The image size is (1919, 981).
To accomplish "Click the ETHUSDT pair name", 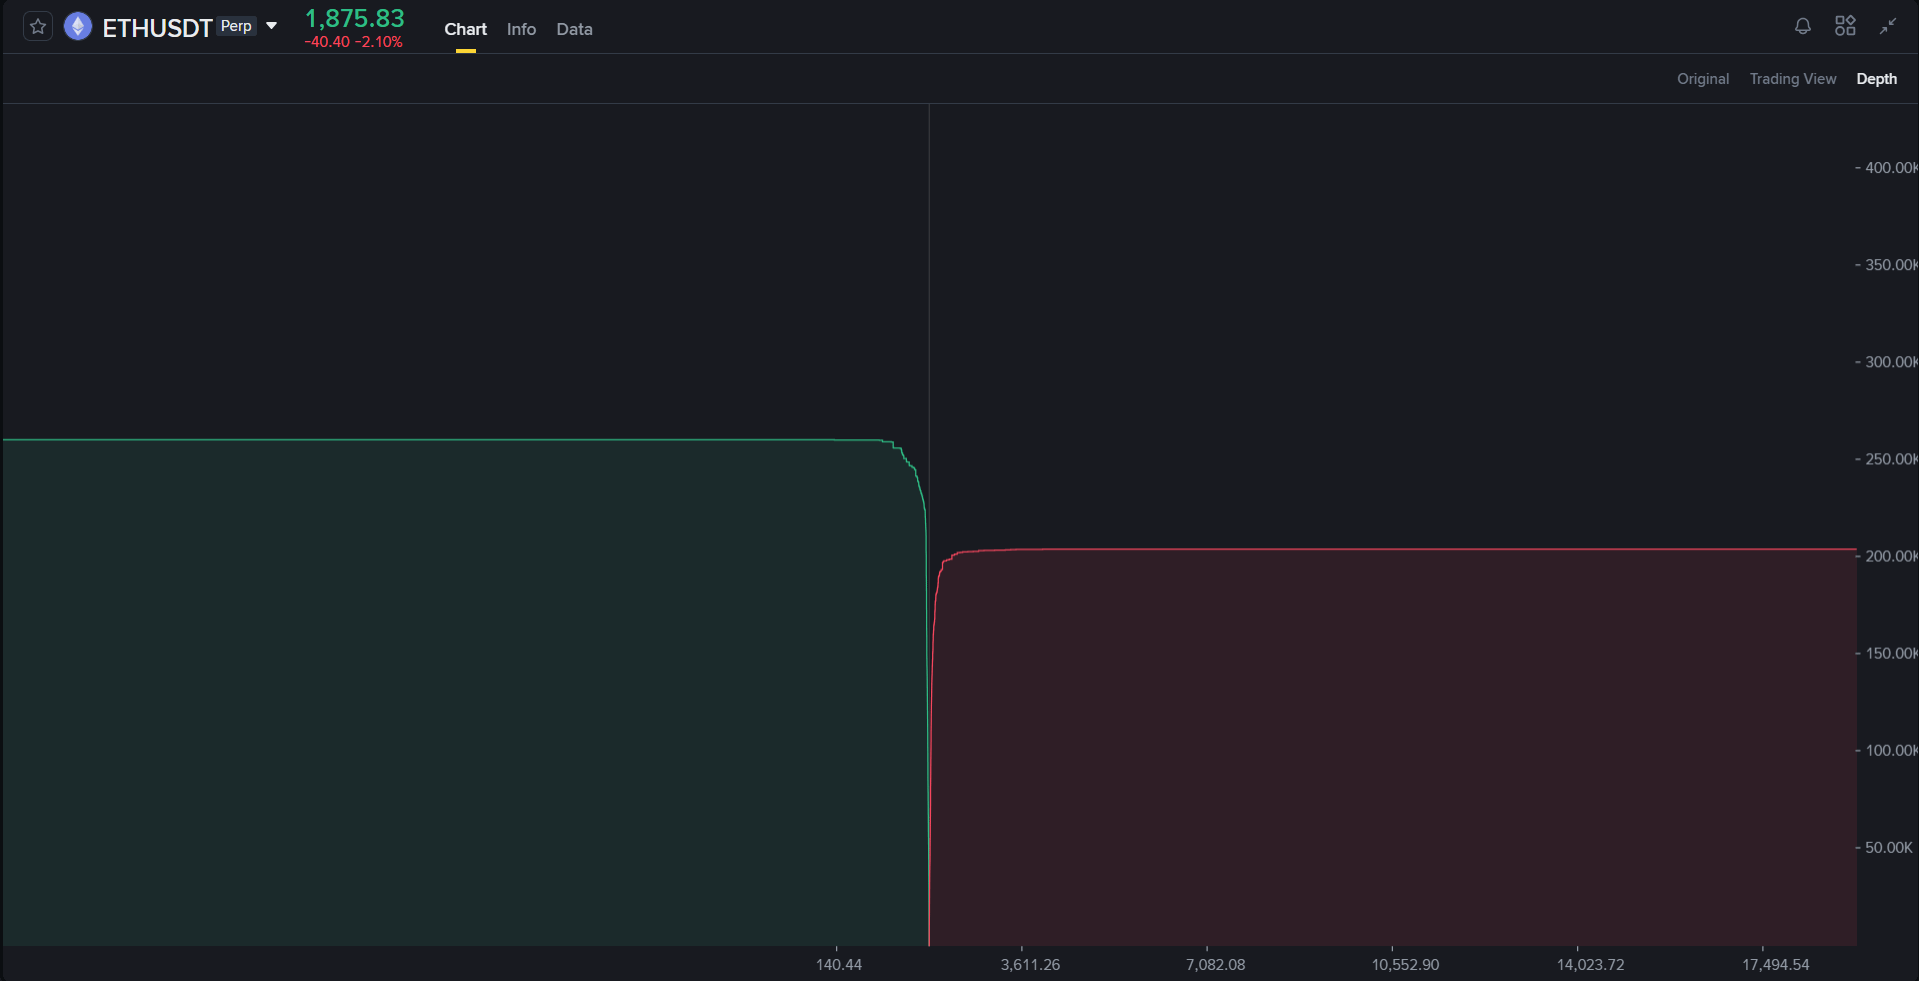I will point(157,28).
